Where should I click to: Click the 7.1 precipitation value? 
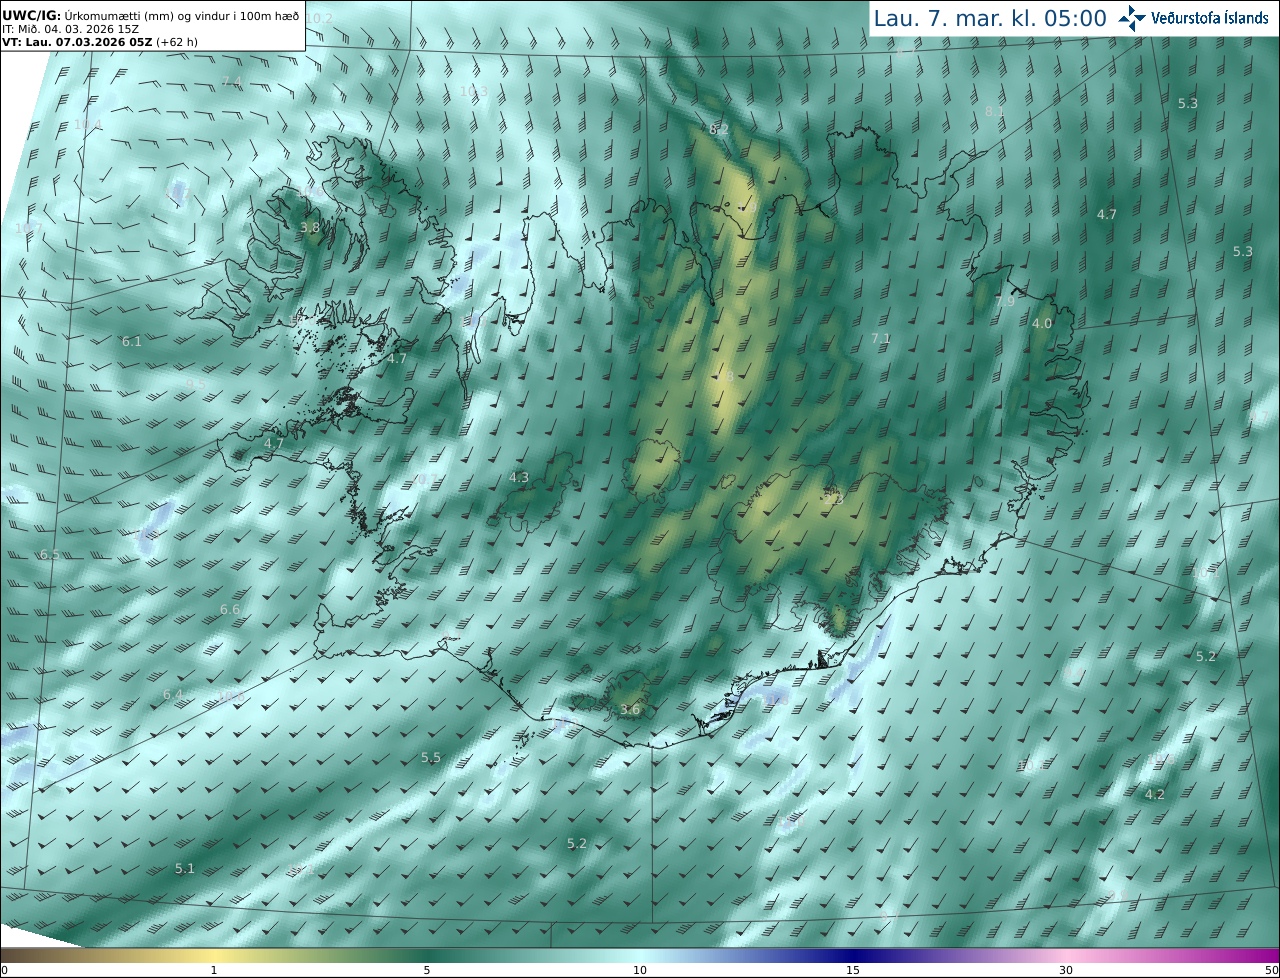pos(881,339)
